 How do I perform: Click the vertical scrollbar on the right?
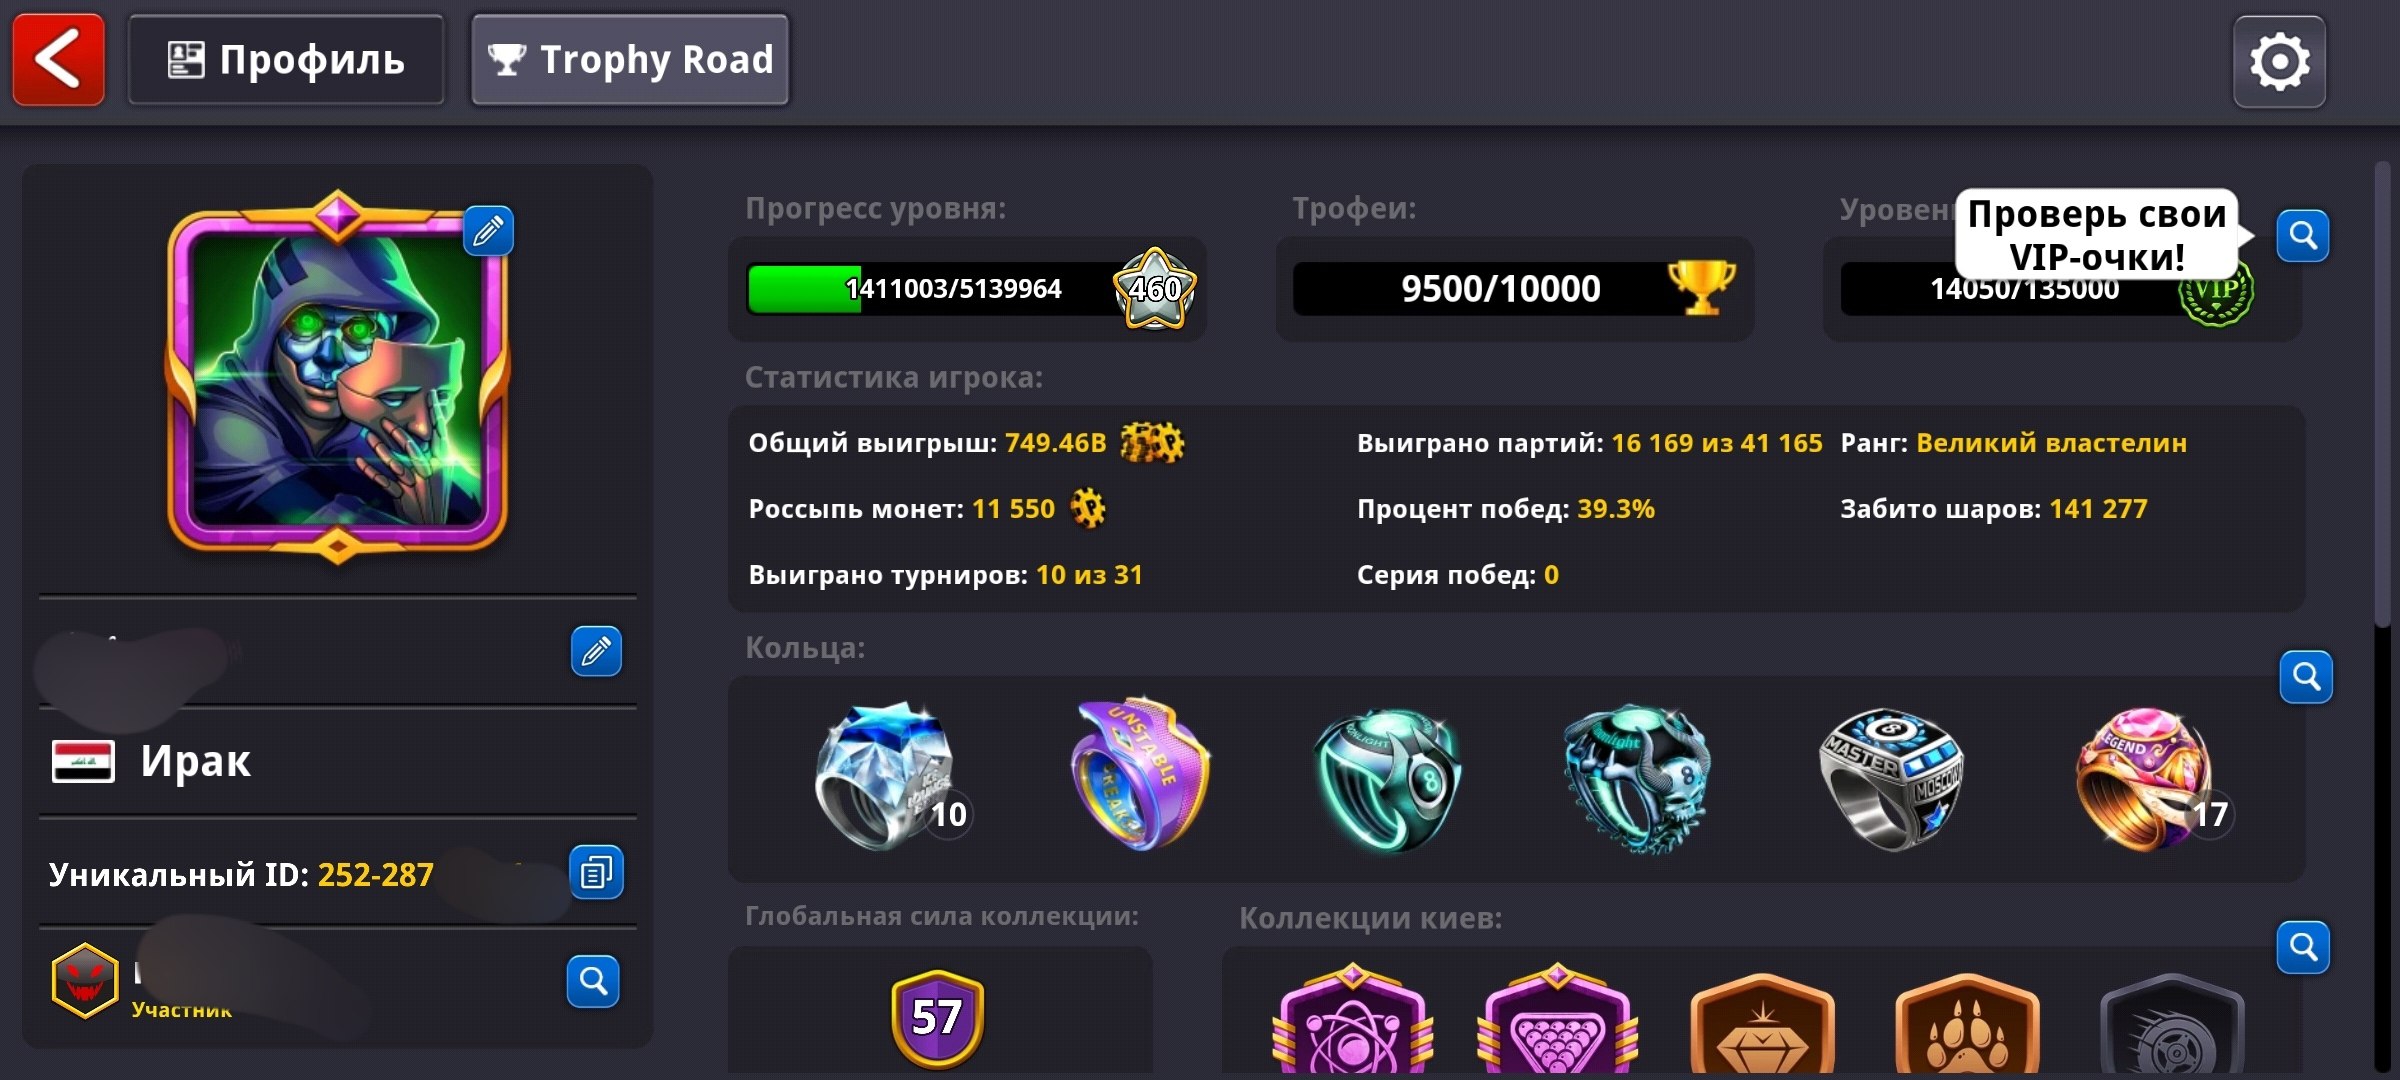tap(2384, 395)
